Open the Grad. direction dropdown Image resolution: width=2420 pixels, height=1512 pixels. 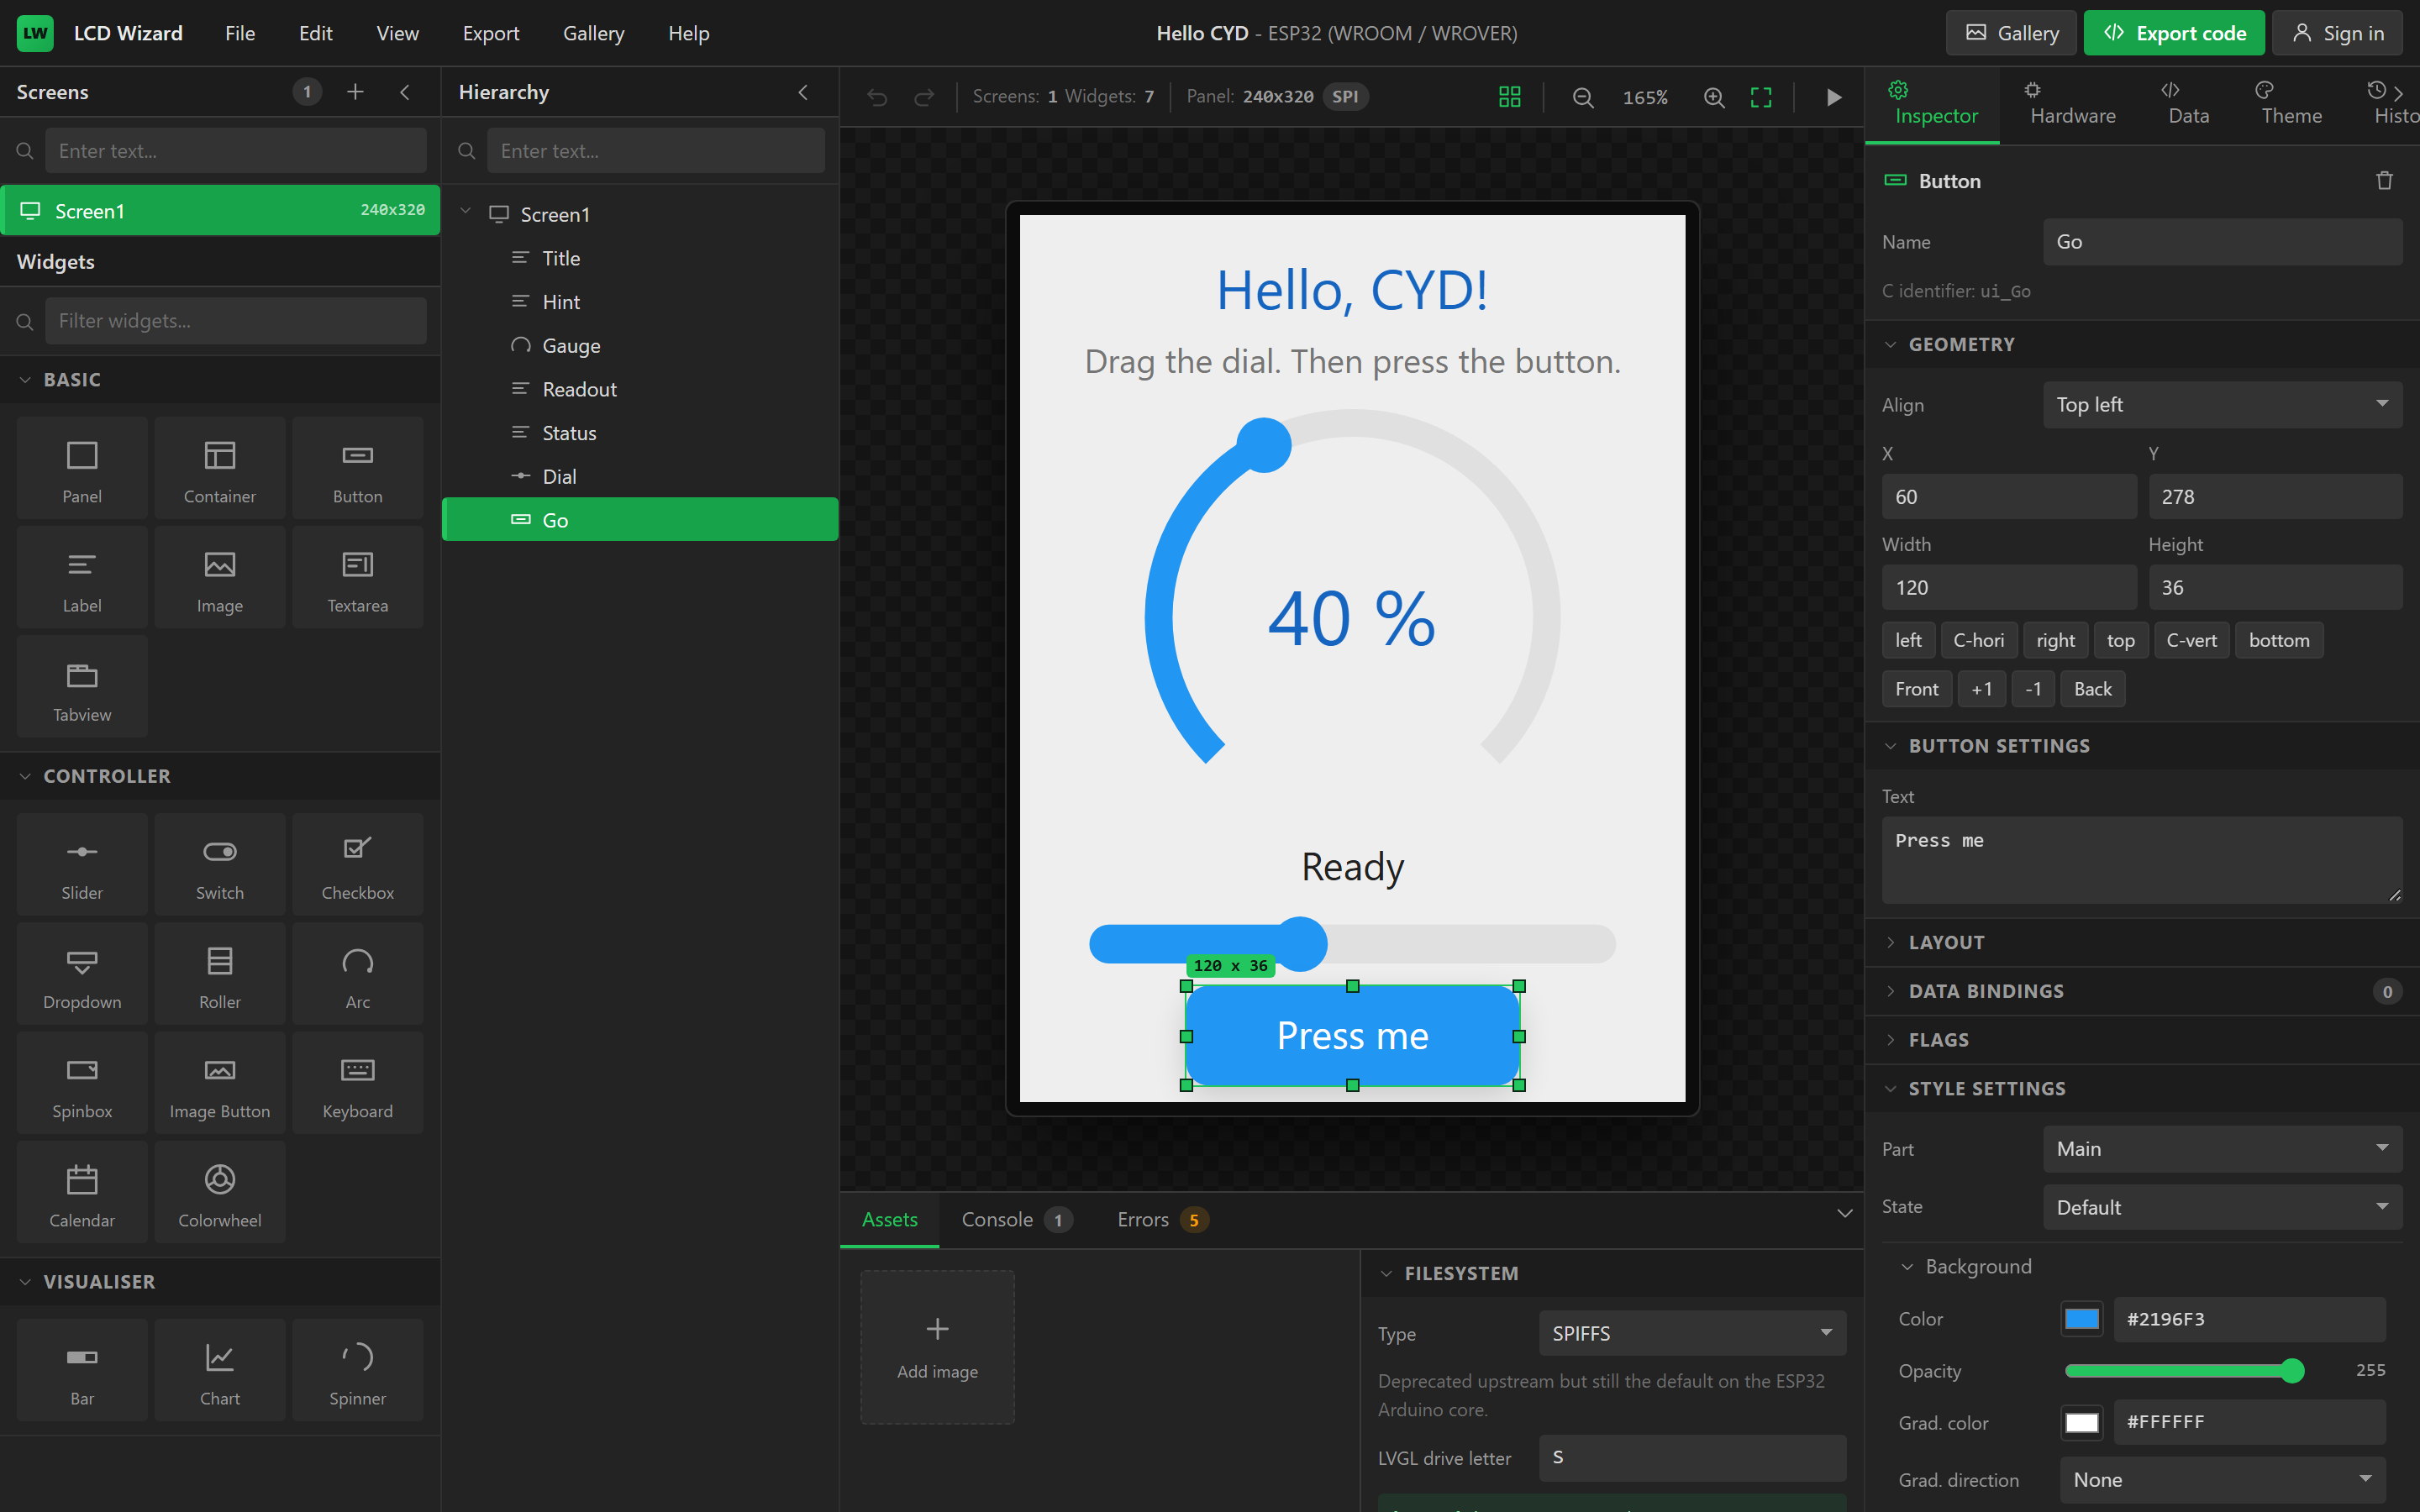tap(2222, 1480)
